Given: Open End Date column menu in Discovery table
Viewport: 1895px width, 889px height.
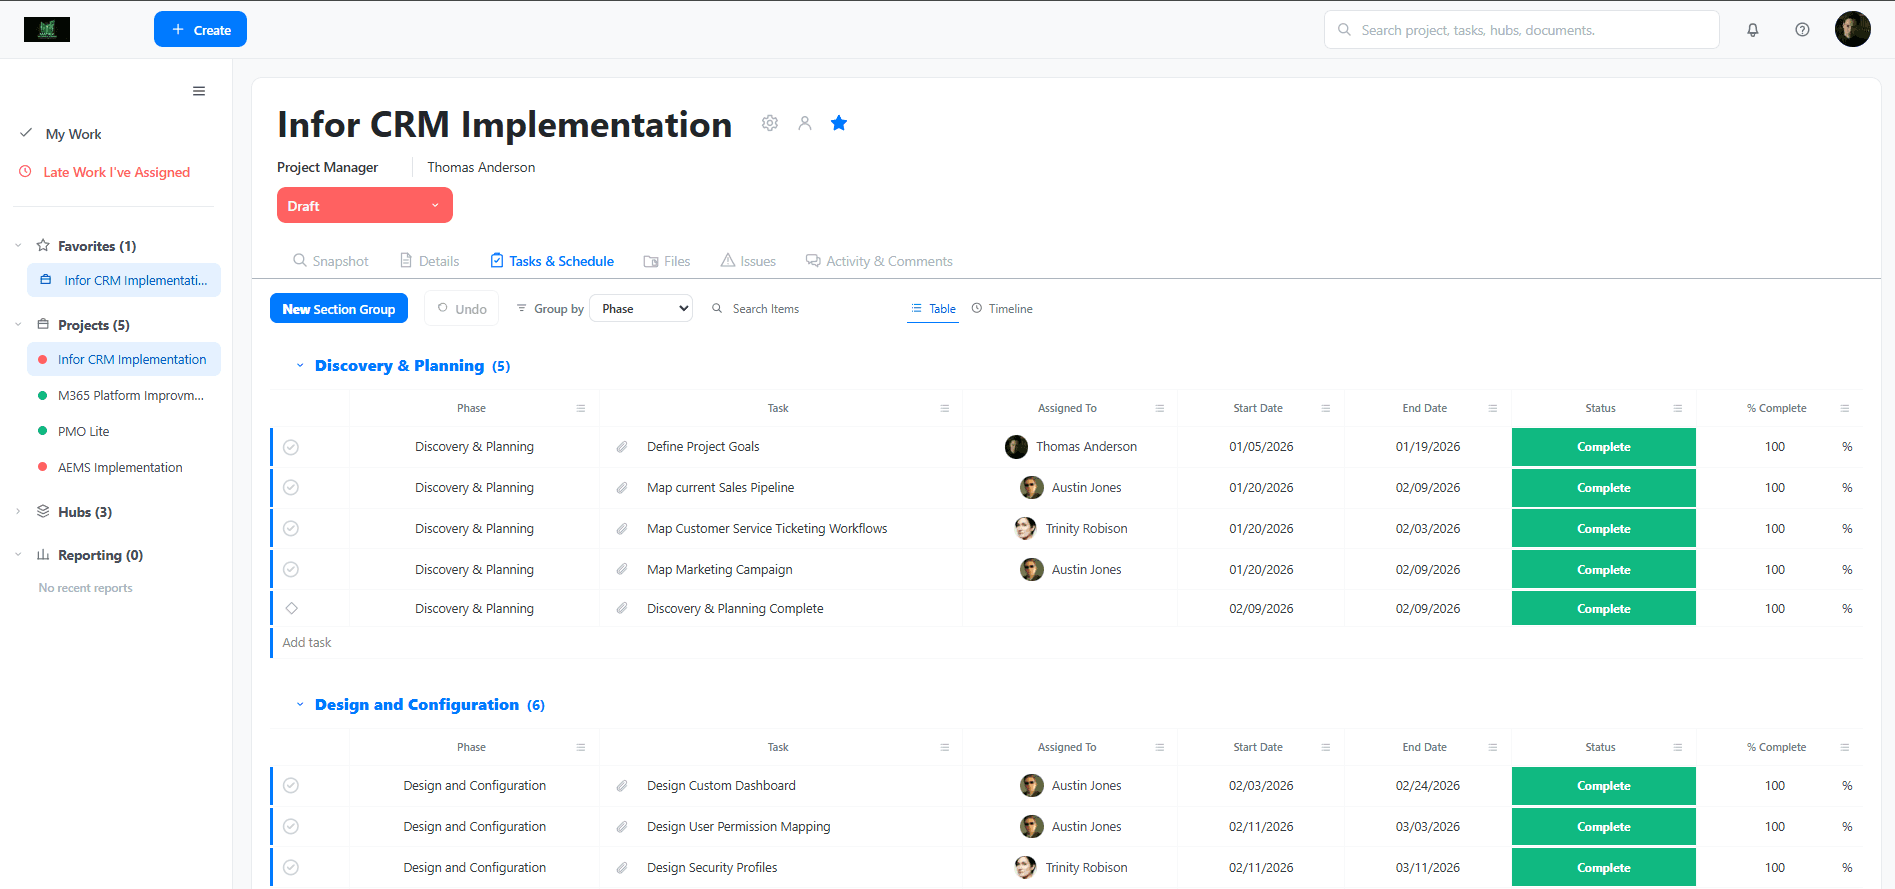Looking at the screenshot, I should pos(1493,408).
